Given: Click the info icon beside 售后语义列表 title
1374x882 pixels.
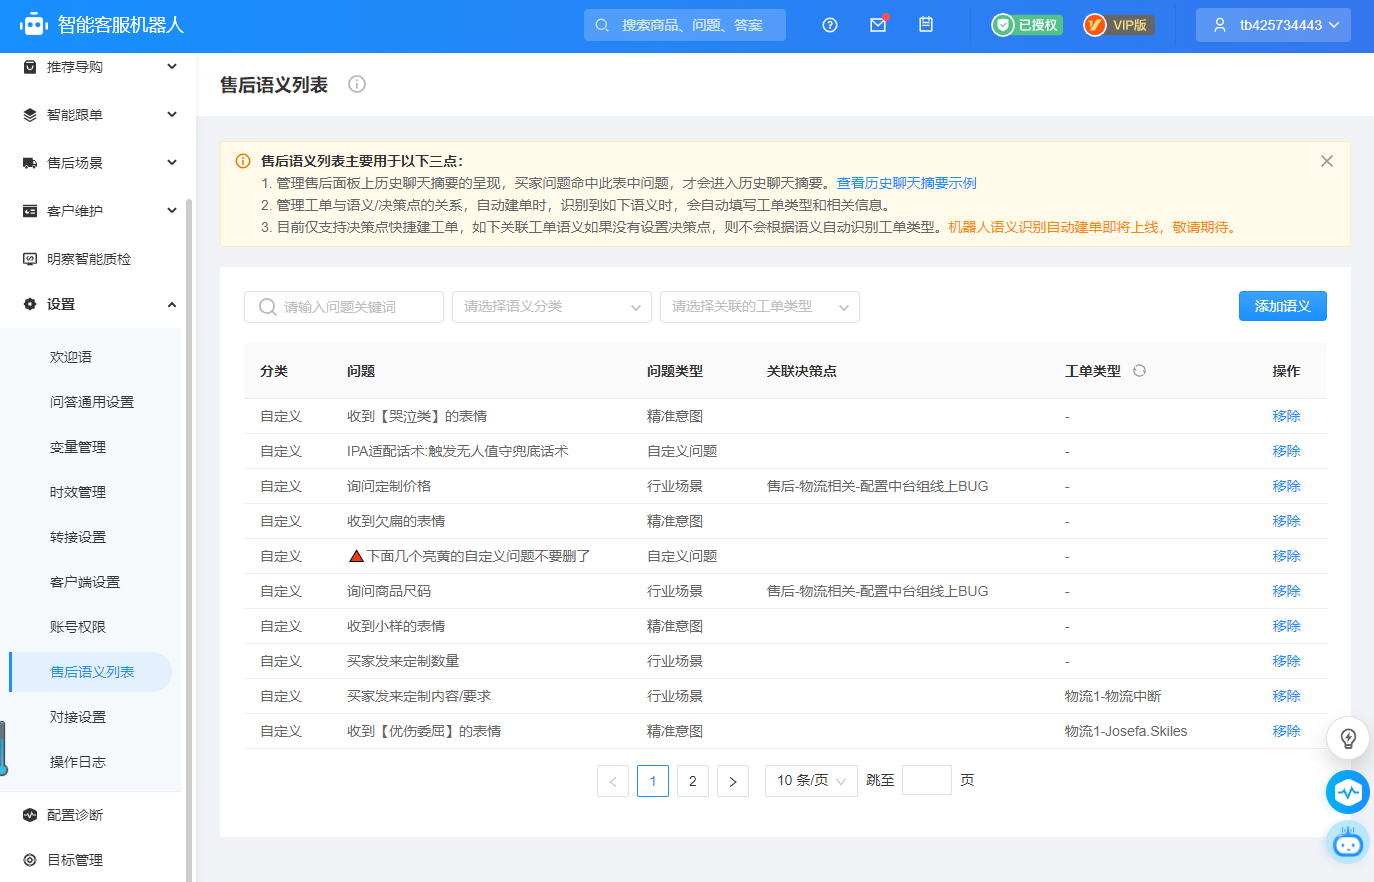Looking at the screenshot, I should (x=357, y=84).
